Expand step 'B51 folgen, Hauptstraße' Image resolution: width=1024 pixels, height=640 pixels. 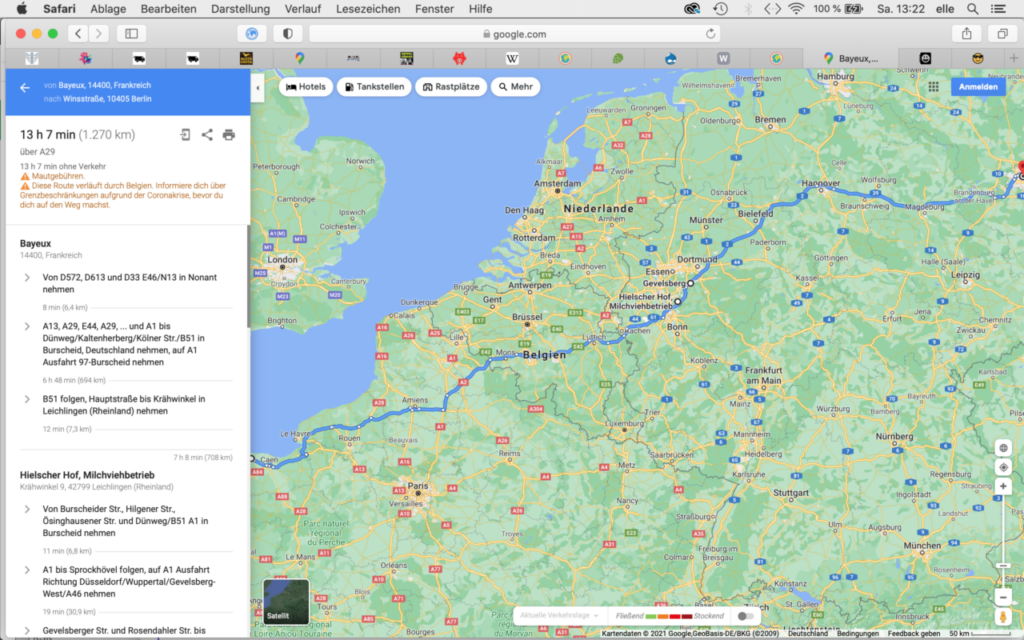pos(27,399)
